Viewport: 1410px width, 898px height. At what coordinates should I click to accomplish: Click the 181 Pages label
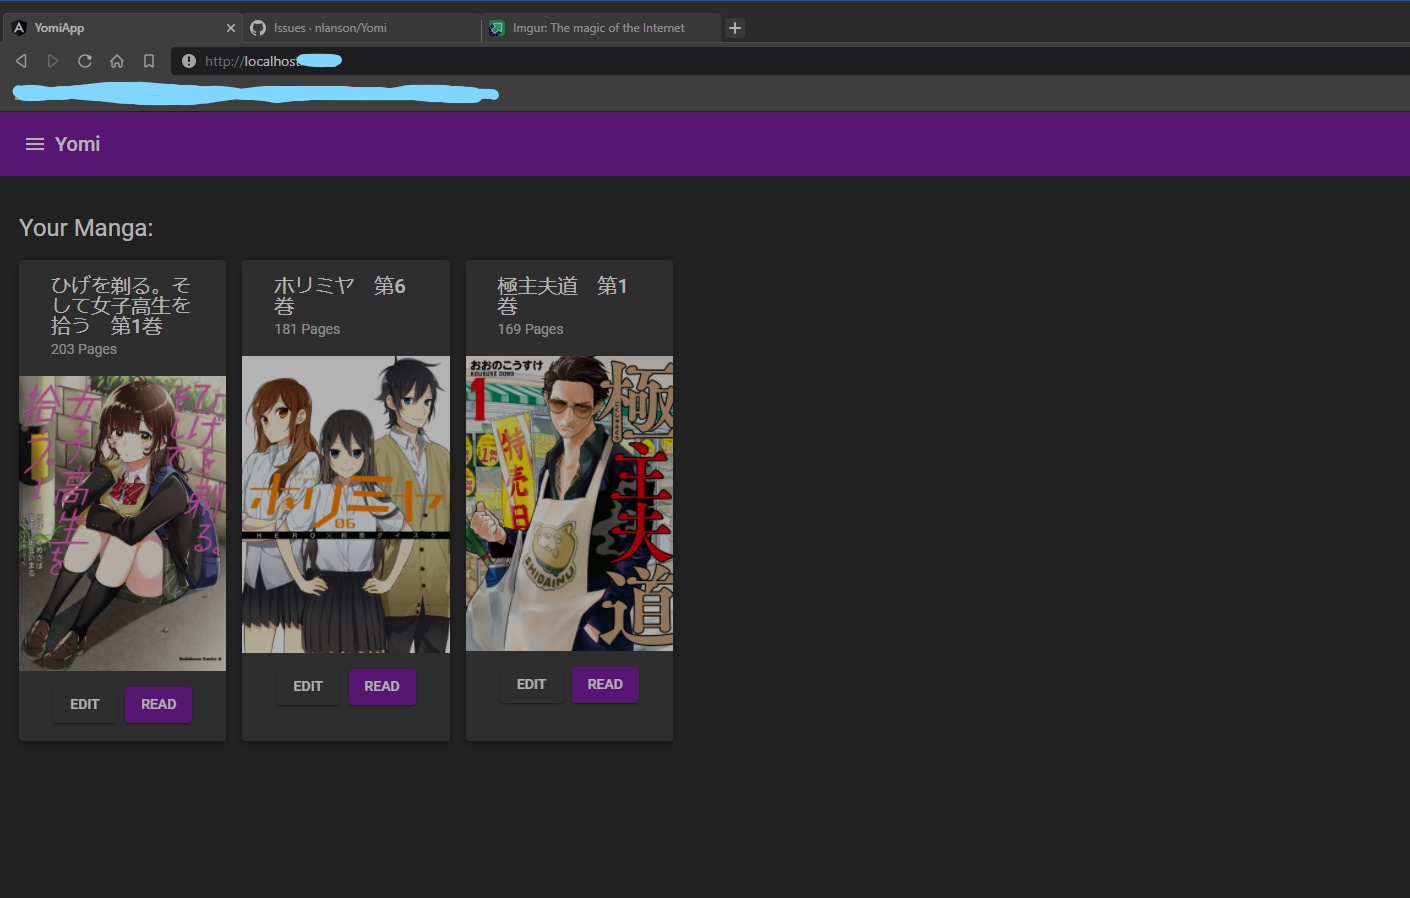point(307,329)
